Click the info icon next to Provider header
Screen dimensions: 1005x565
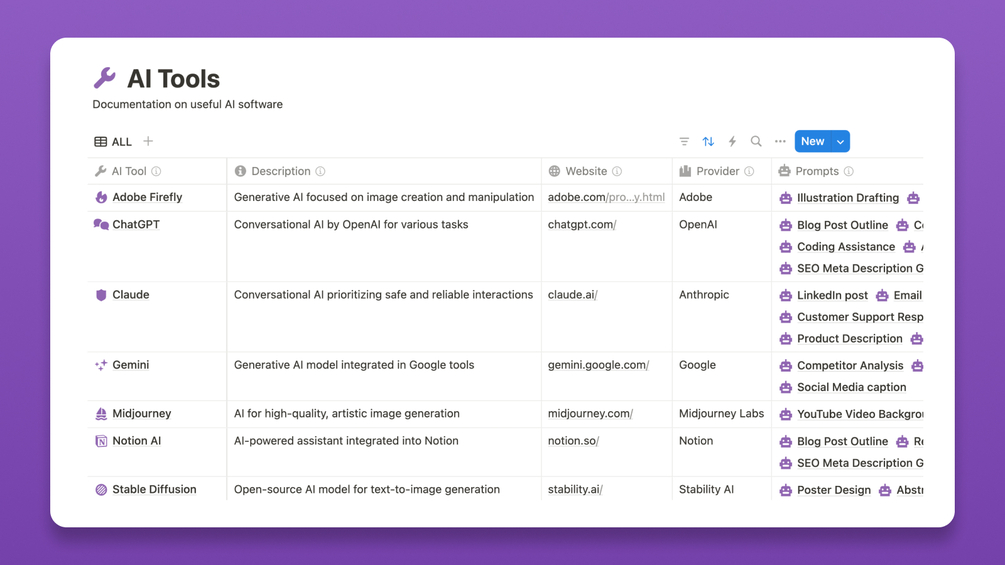click(x=749, y=171)
